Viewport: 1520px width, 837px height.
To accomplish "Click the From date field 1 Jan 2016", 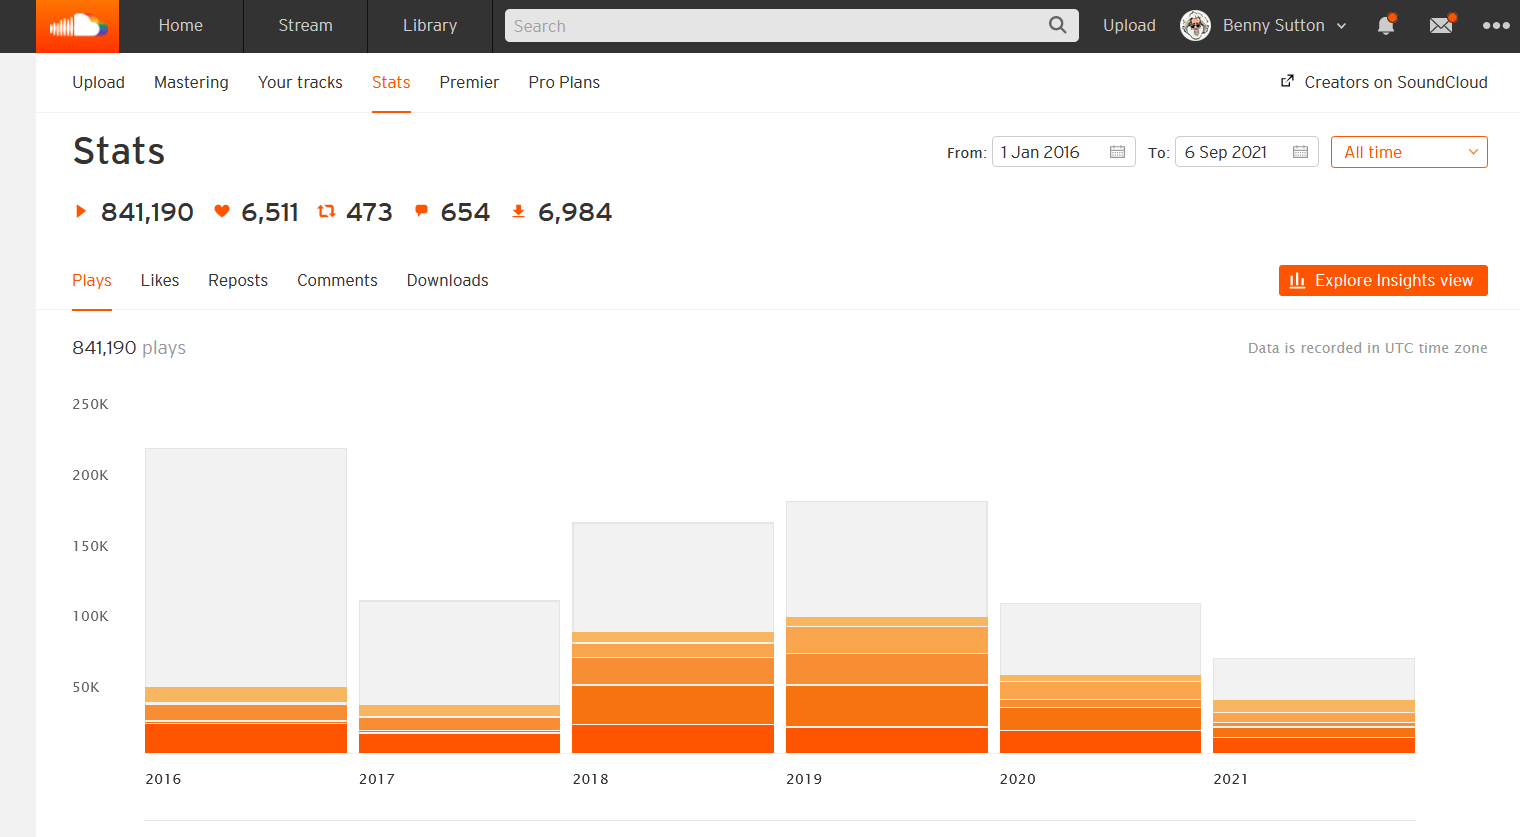I will click(x=1063, y=152).
